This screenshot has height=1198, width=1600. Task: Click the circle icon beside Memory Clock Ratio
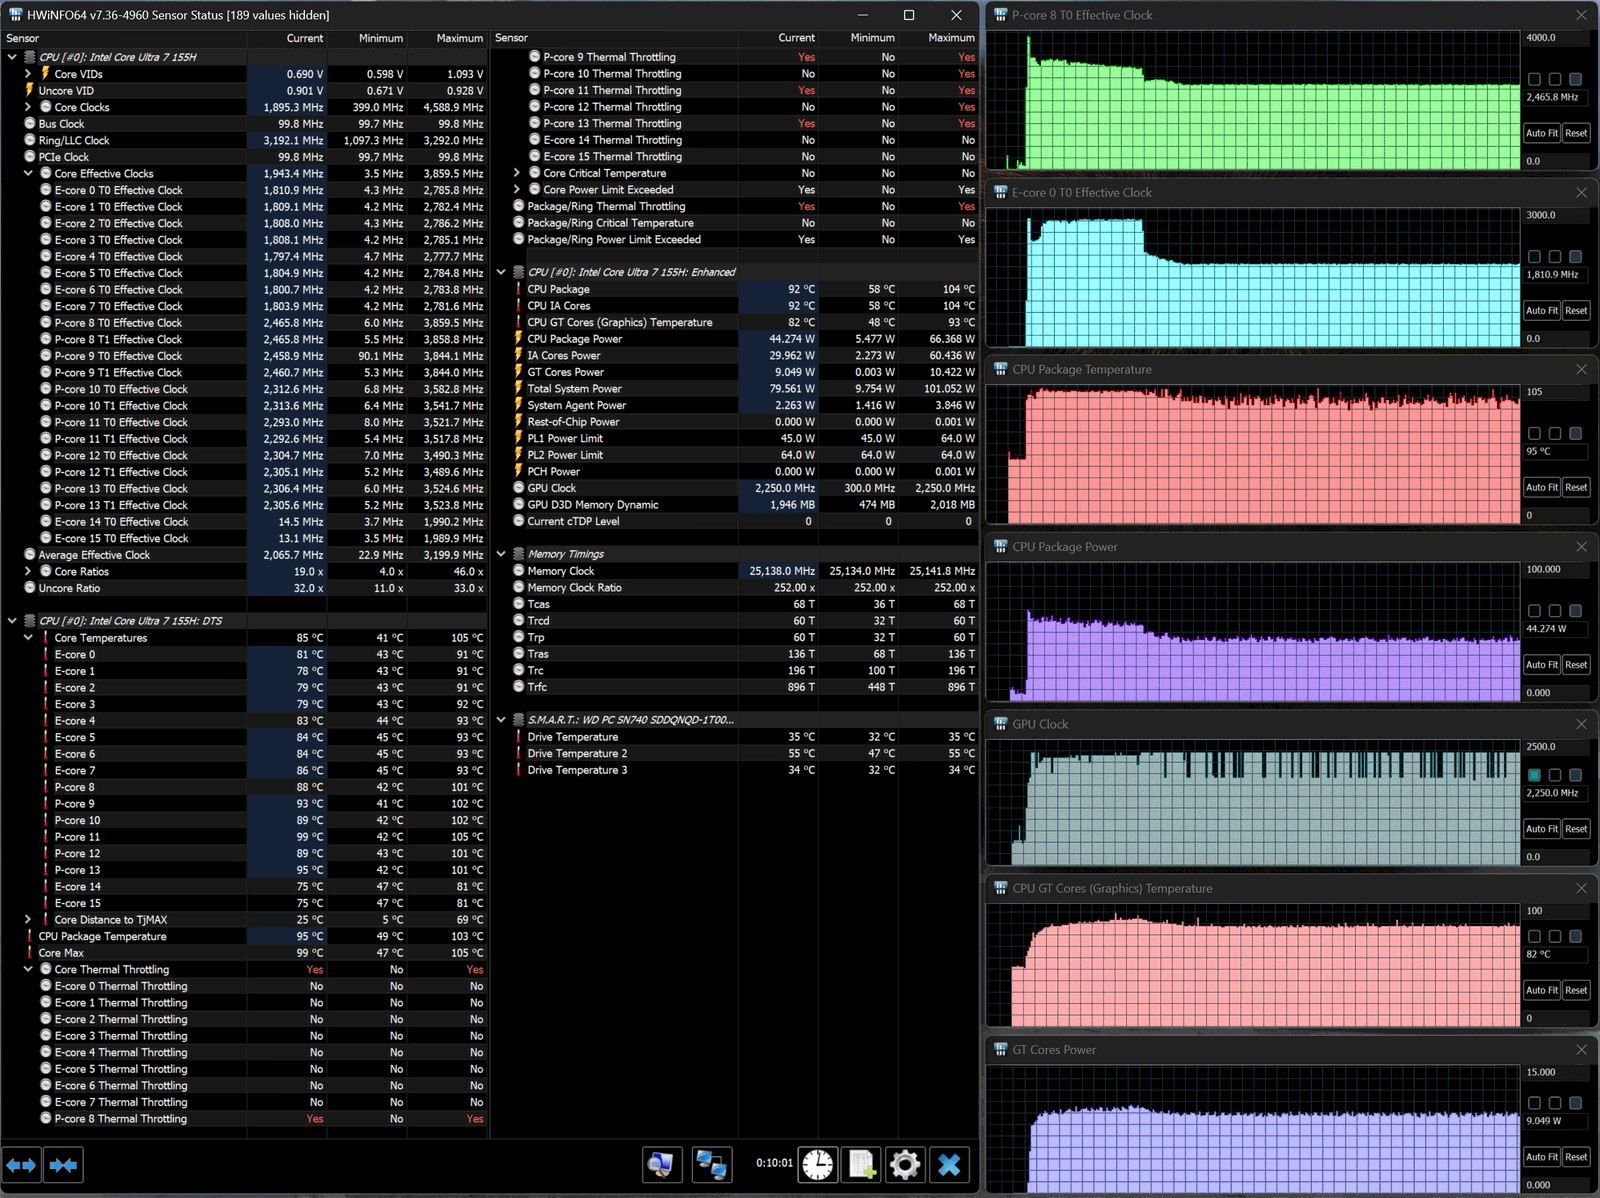[519, 587]
